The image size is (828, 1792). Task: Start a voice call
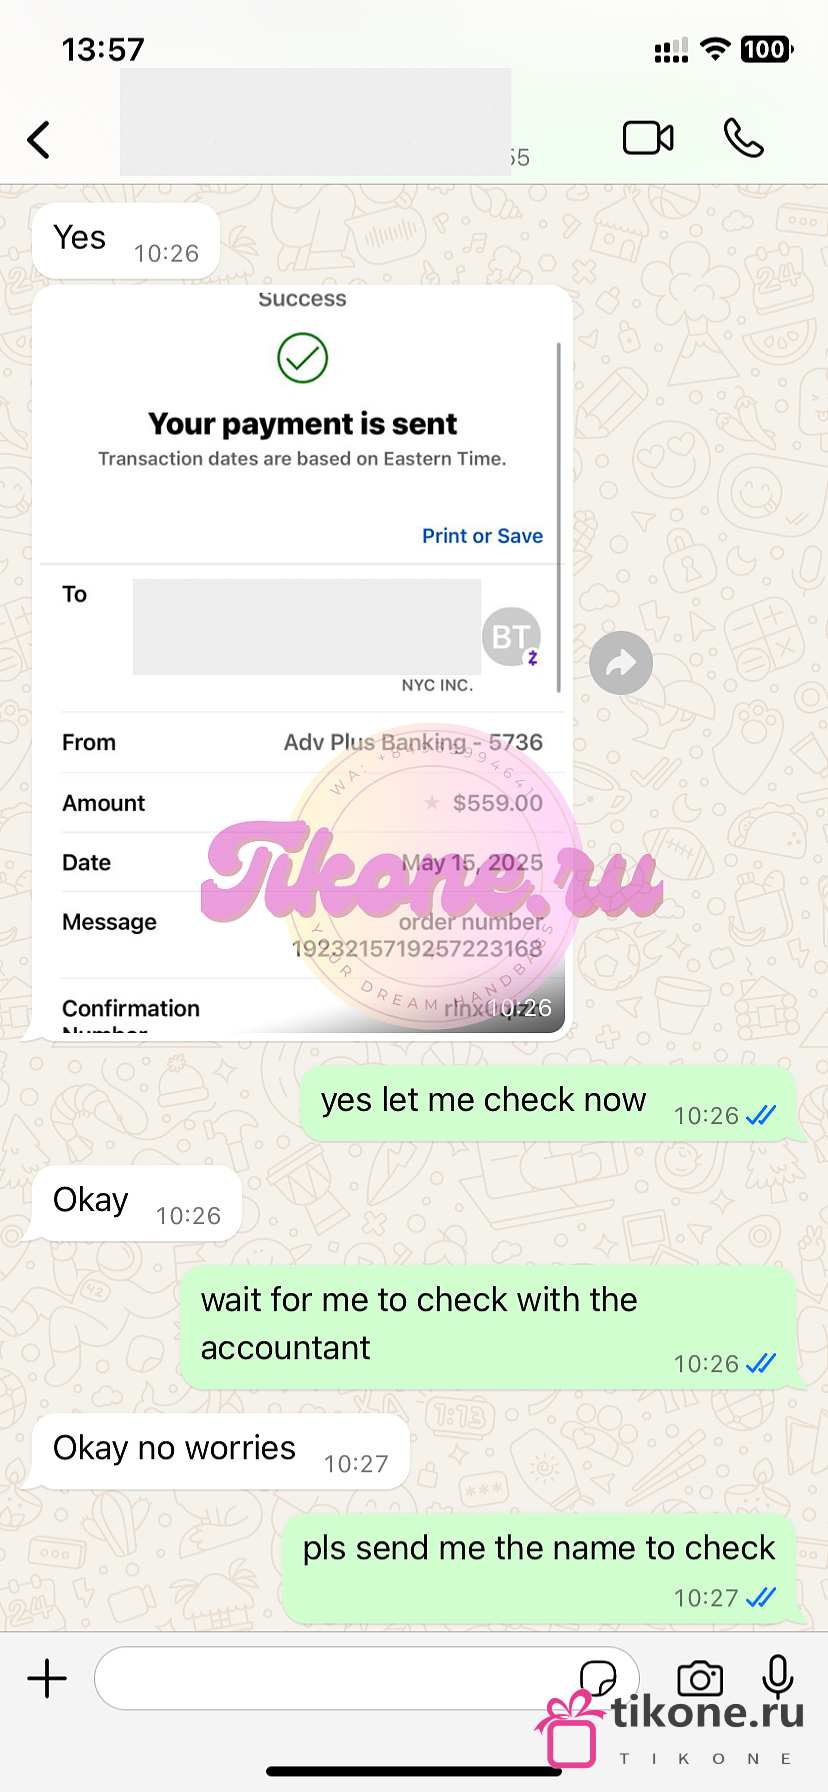[743, 138]
